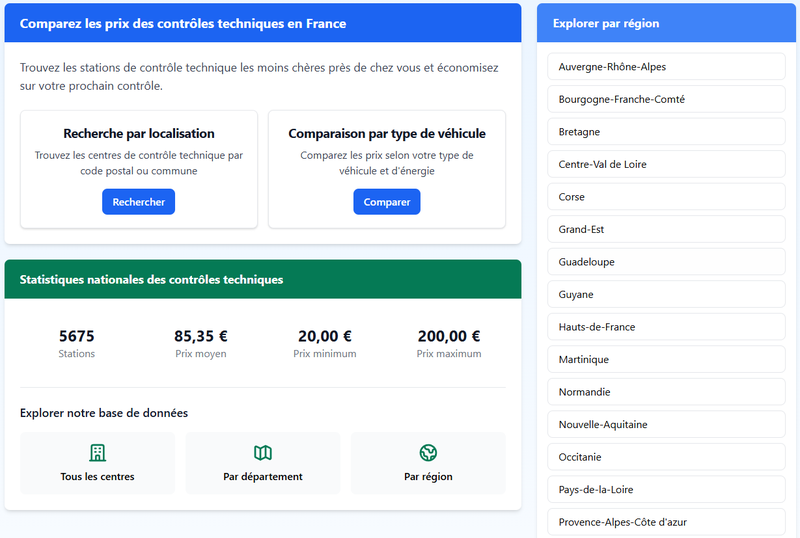This screenshot has width=800, height=538.
Task: Open the Normandie region
Action: click(666, 392)
